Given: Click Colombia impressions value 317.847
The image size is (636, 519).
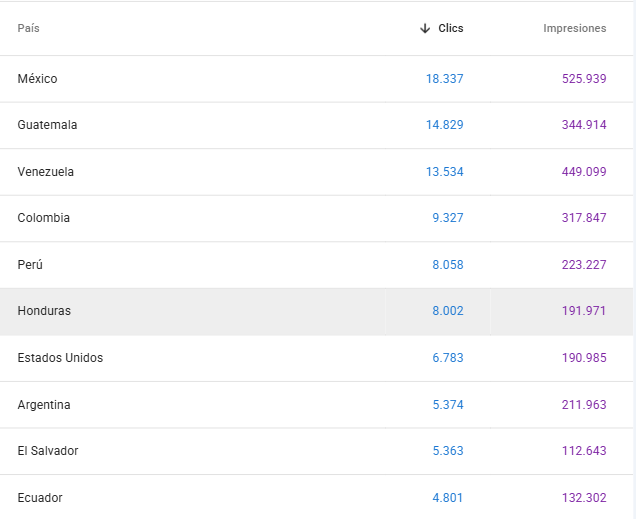Looking at the screenshot, I should (584, 218).
